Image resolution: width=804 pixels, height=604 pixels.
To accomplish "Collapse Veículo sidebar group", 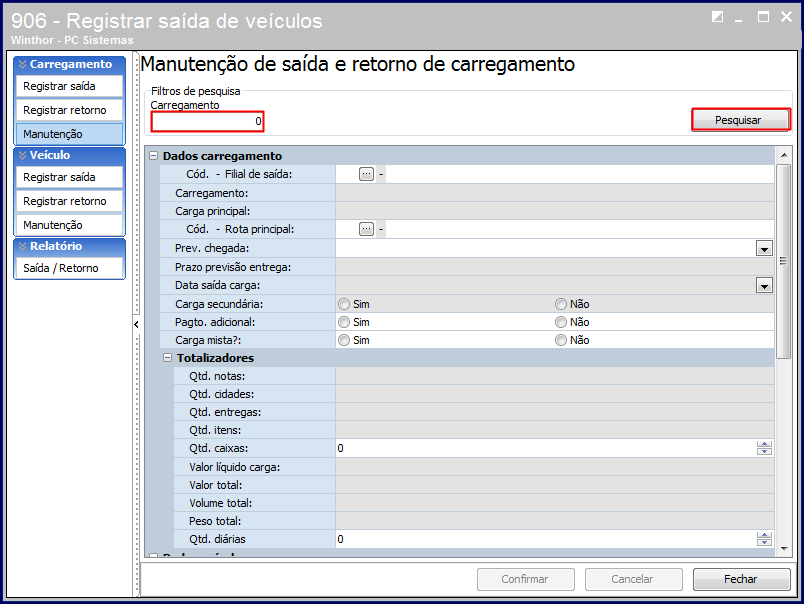I will coord(23,155).
